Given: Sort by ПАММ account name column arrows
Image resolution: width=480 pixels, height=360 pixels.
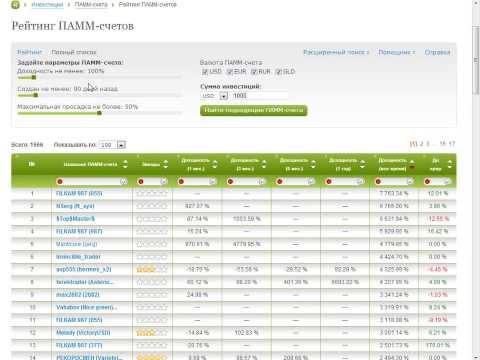Looking at the screenshot, I should [x=125, y=164].
